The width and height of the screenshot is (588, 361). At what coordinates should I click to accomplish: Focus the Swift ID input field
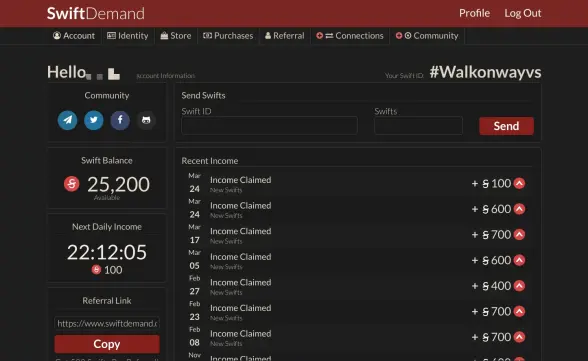pyautogui.click(x=269, y=125)
